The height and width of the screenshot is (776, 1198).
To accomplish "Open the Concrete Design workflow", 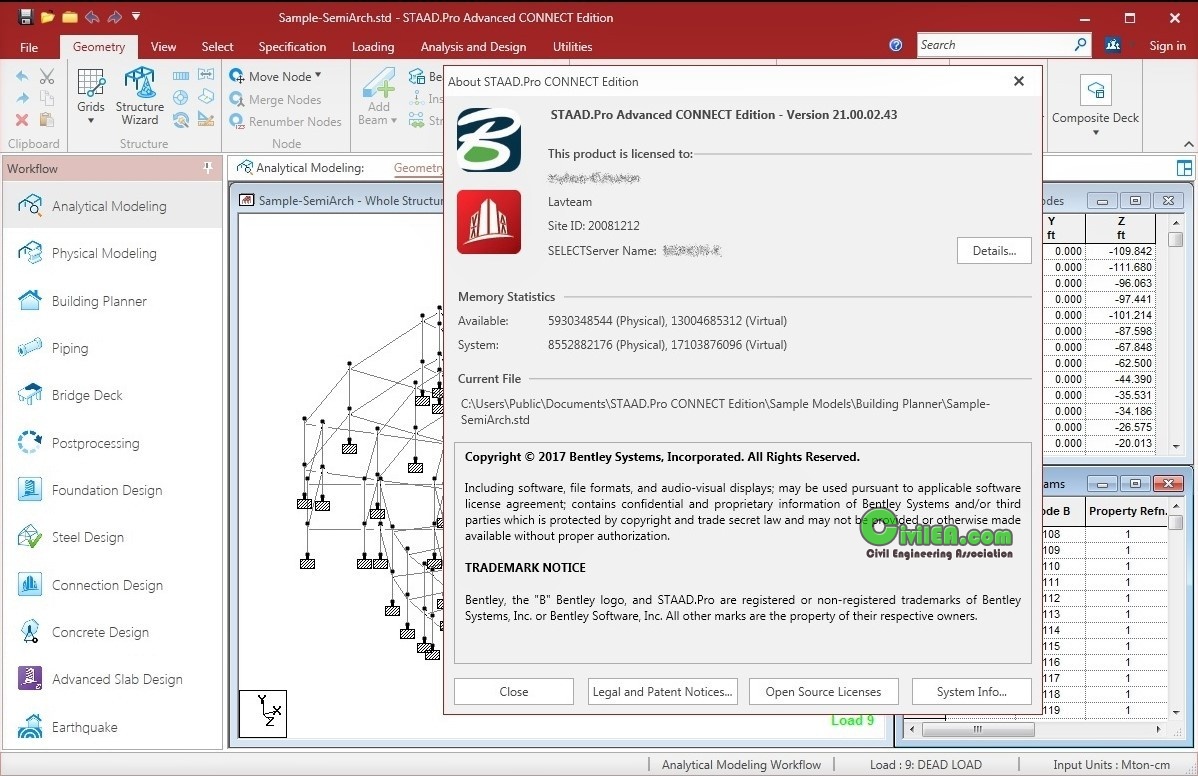I will click(x=112, y=632).
